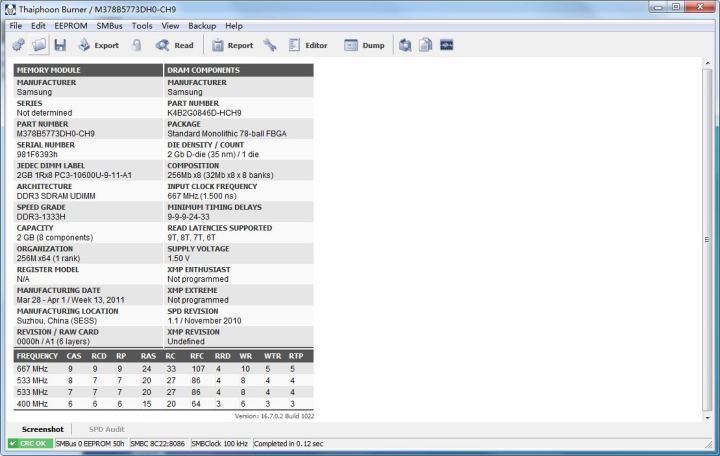The height and width of the screenshot is (456, 720).
Task: Open the SMBus menu
Action: pyautogui.click(x=109, y=26)
